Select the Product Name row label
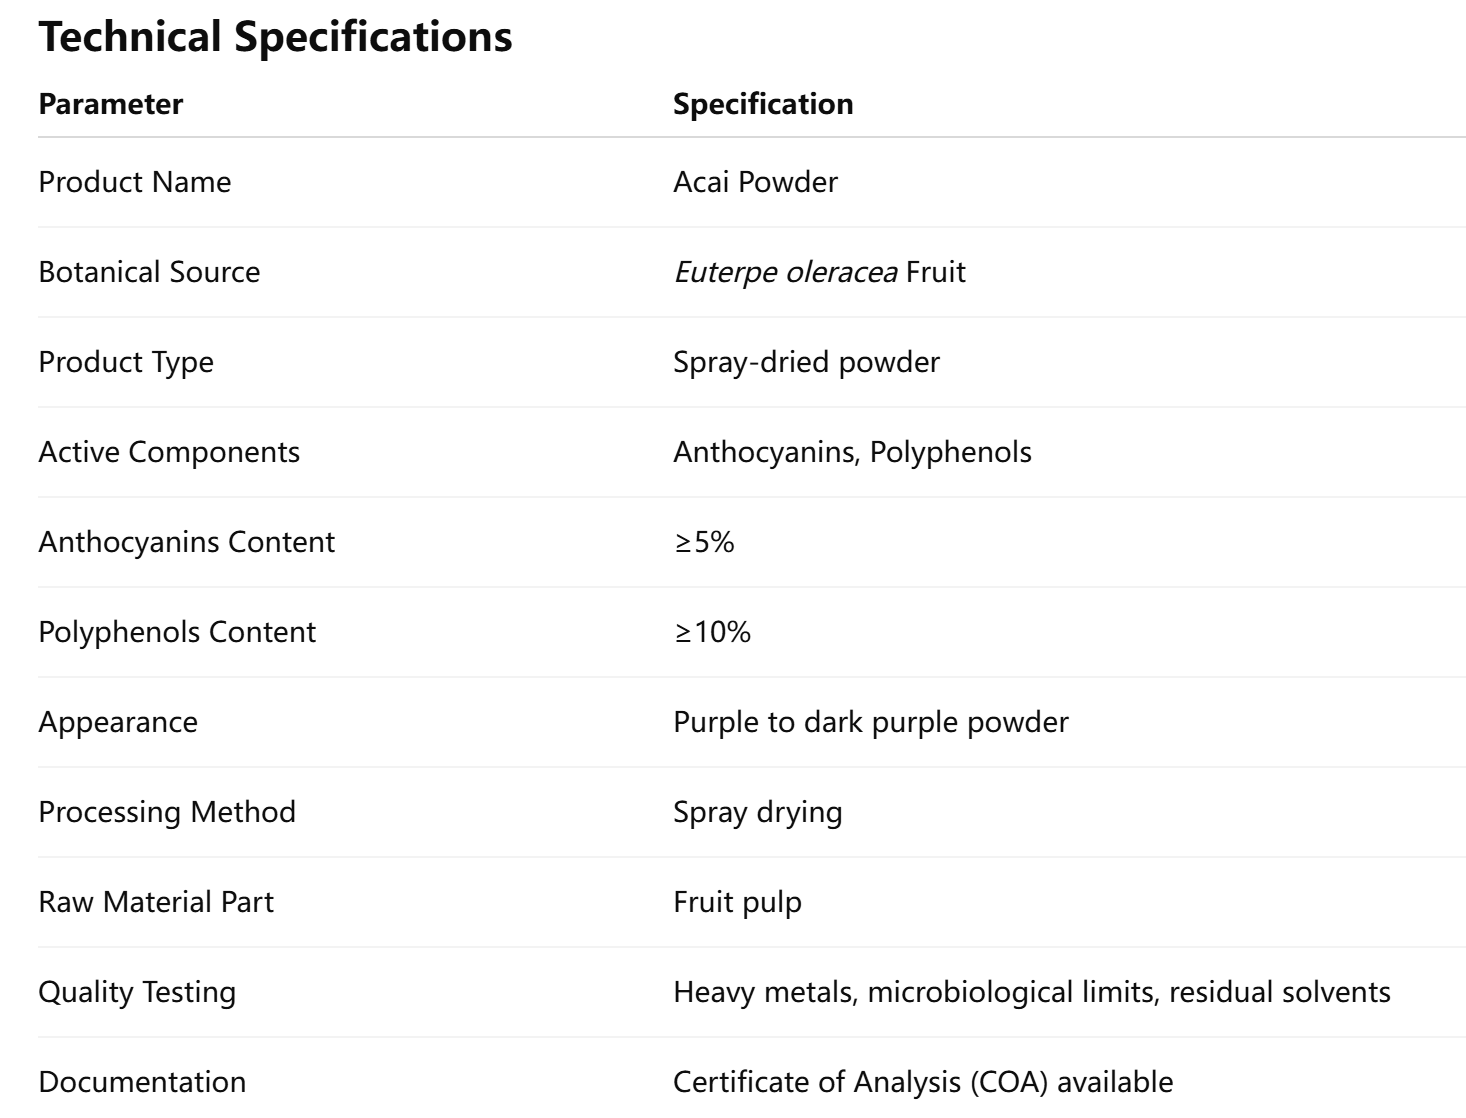The height and width of the screenshot is (1118, 1466). click(134, 182)
